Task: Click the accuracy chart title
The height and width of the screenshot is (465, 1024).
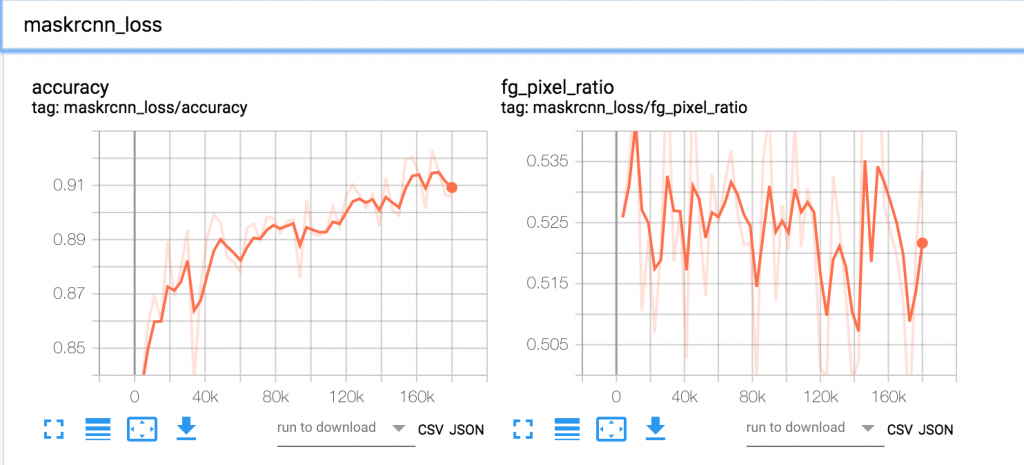Action: pos(71,88)
